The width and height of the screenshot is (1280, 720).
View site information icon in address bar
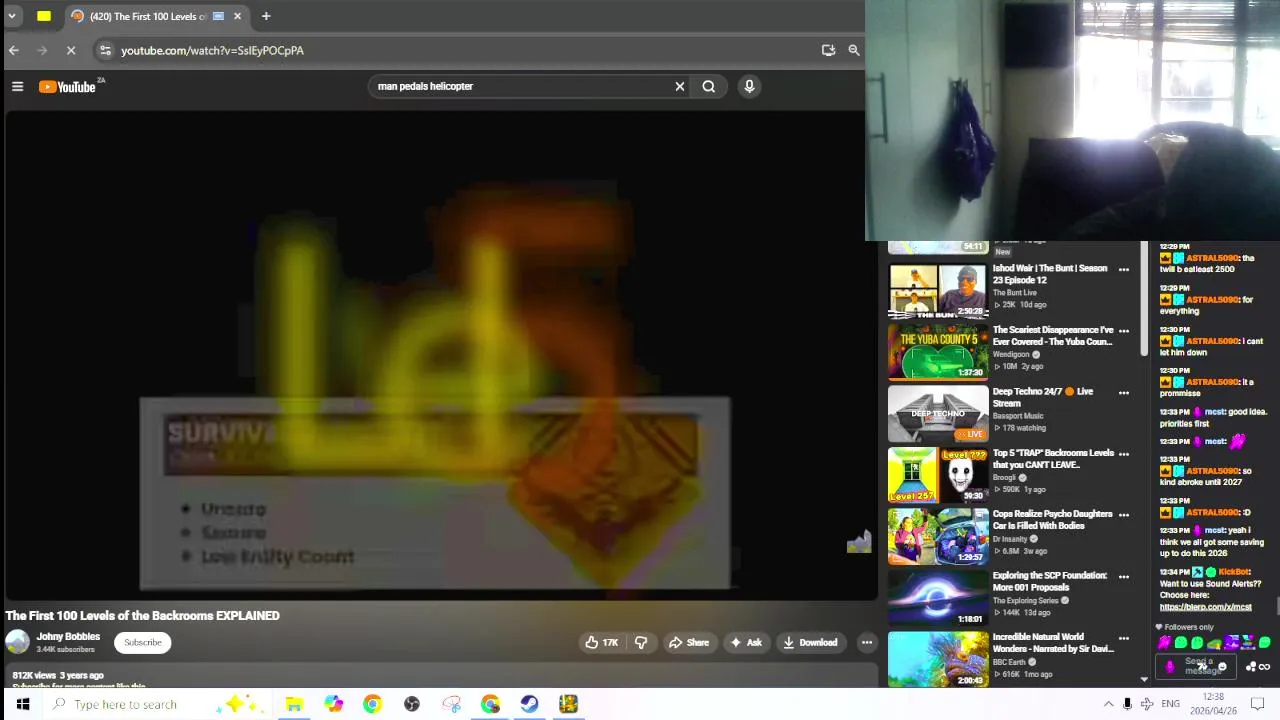pos(105,50)
